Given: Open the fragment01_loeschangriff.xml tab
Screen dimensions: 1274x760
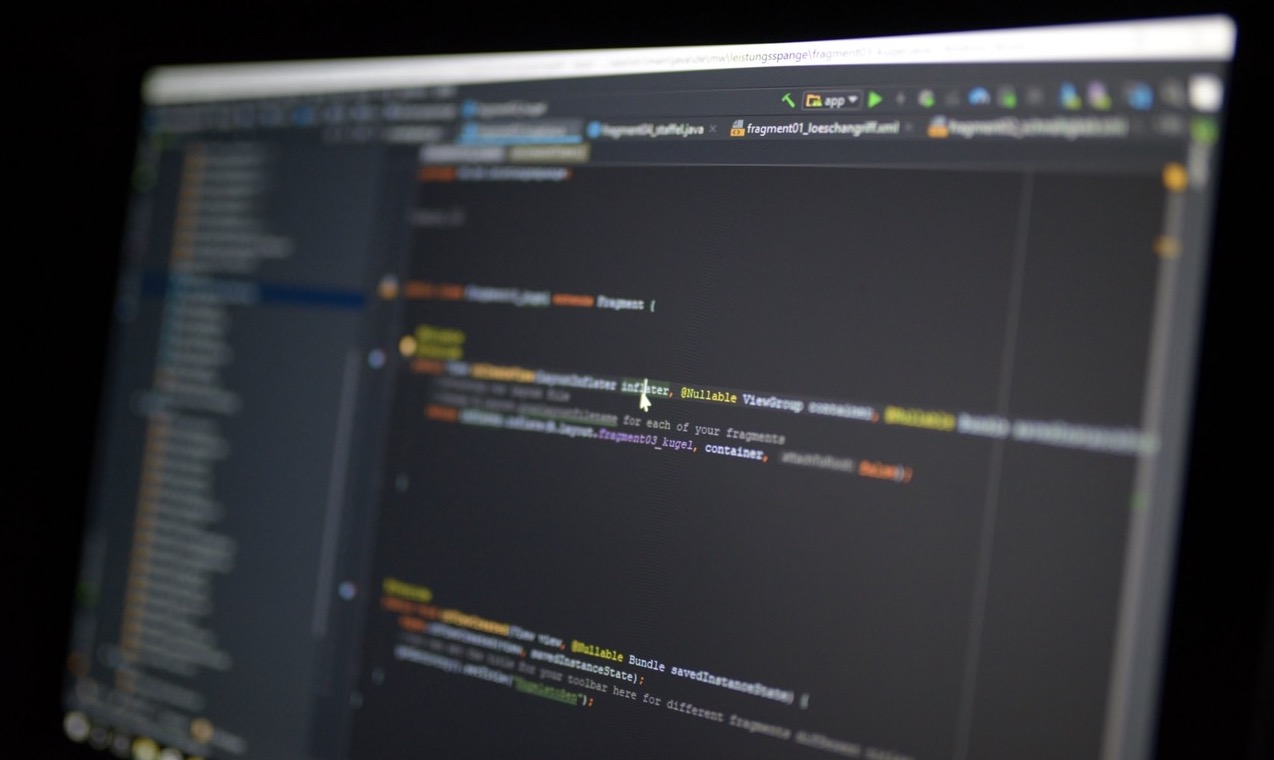Looking at the screenshot, I should point(814,128).
